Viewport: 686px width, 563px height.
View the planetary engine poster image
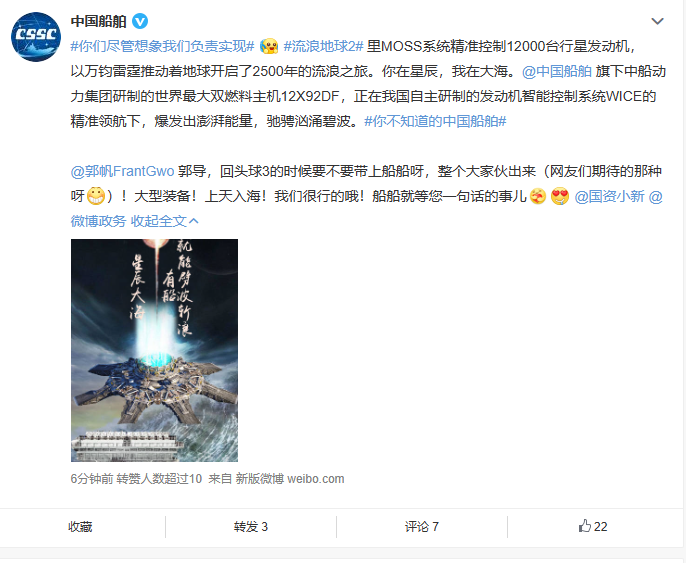(154, 350)
